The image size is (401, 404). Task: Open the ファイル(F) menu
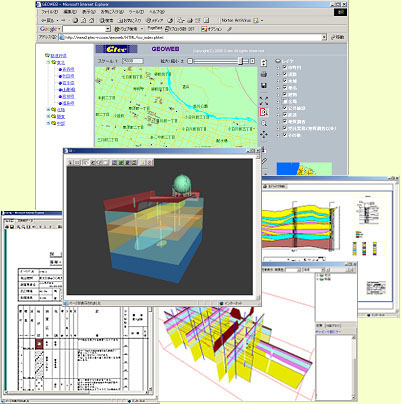50,12
